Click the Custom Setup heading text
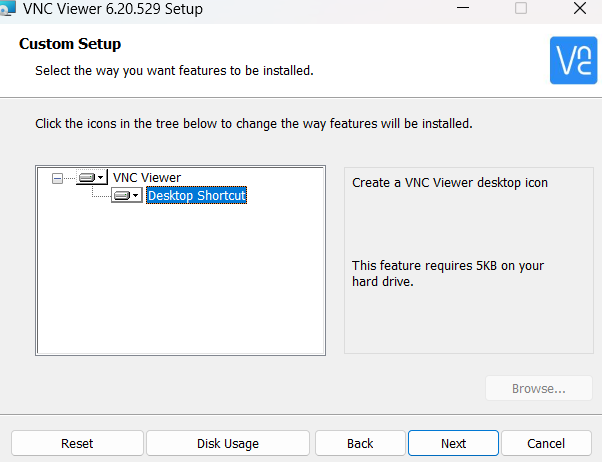The image size is (602, 462). (x=70, y=44)
